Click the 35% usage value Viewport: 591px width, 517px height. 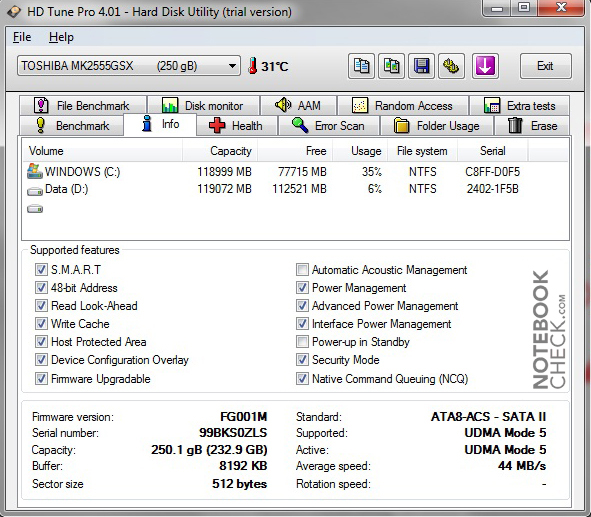[372, 172]
